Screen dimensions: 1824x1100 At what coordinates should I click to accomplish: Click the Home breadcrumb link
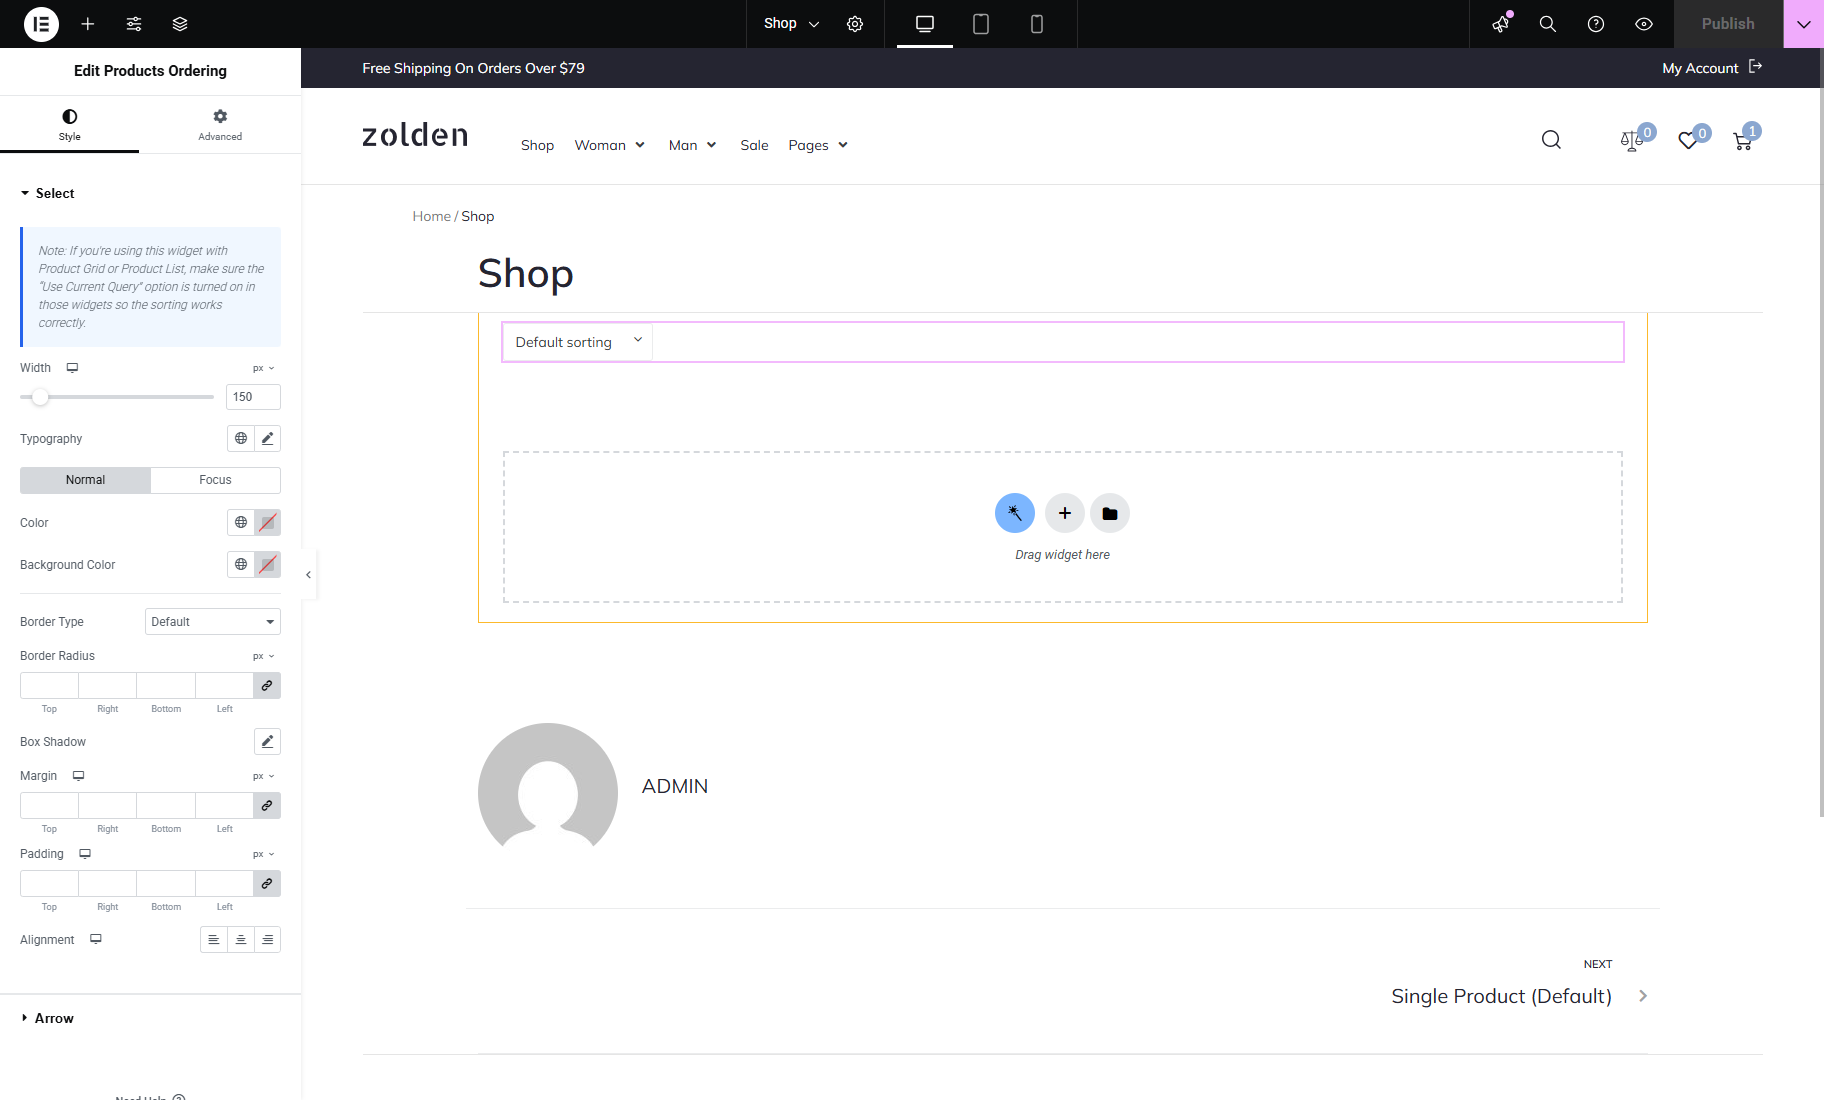coord(431,216)
